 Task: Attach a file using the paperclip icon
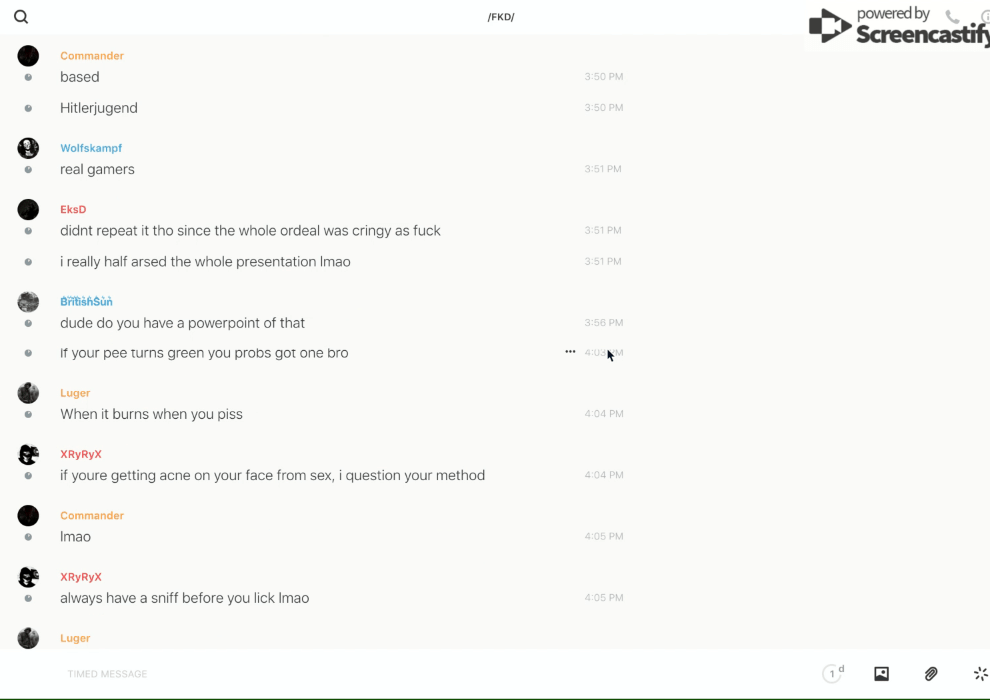click(931, 674)
